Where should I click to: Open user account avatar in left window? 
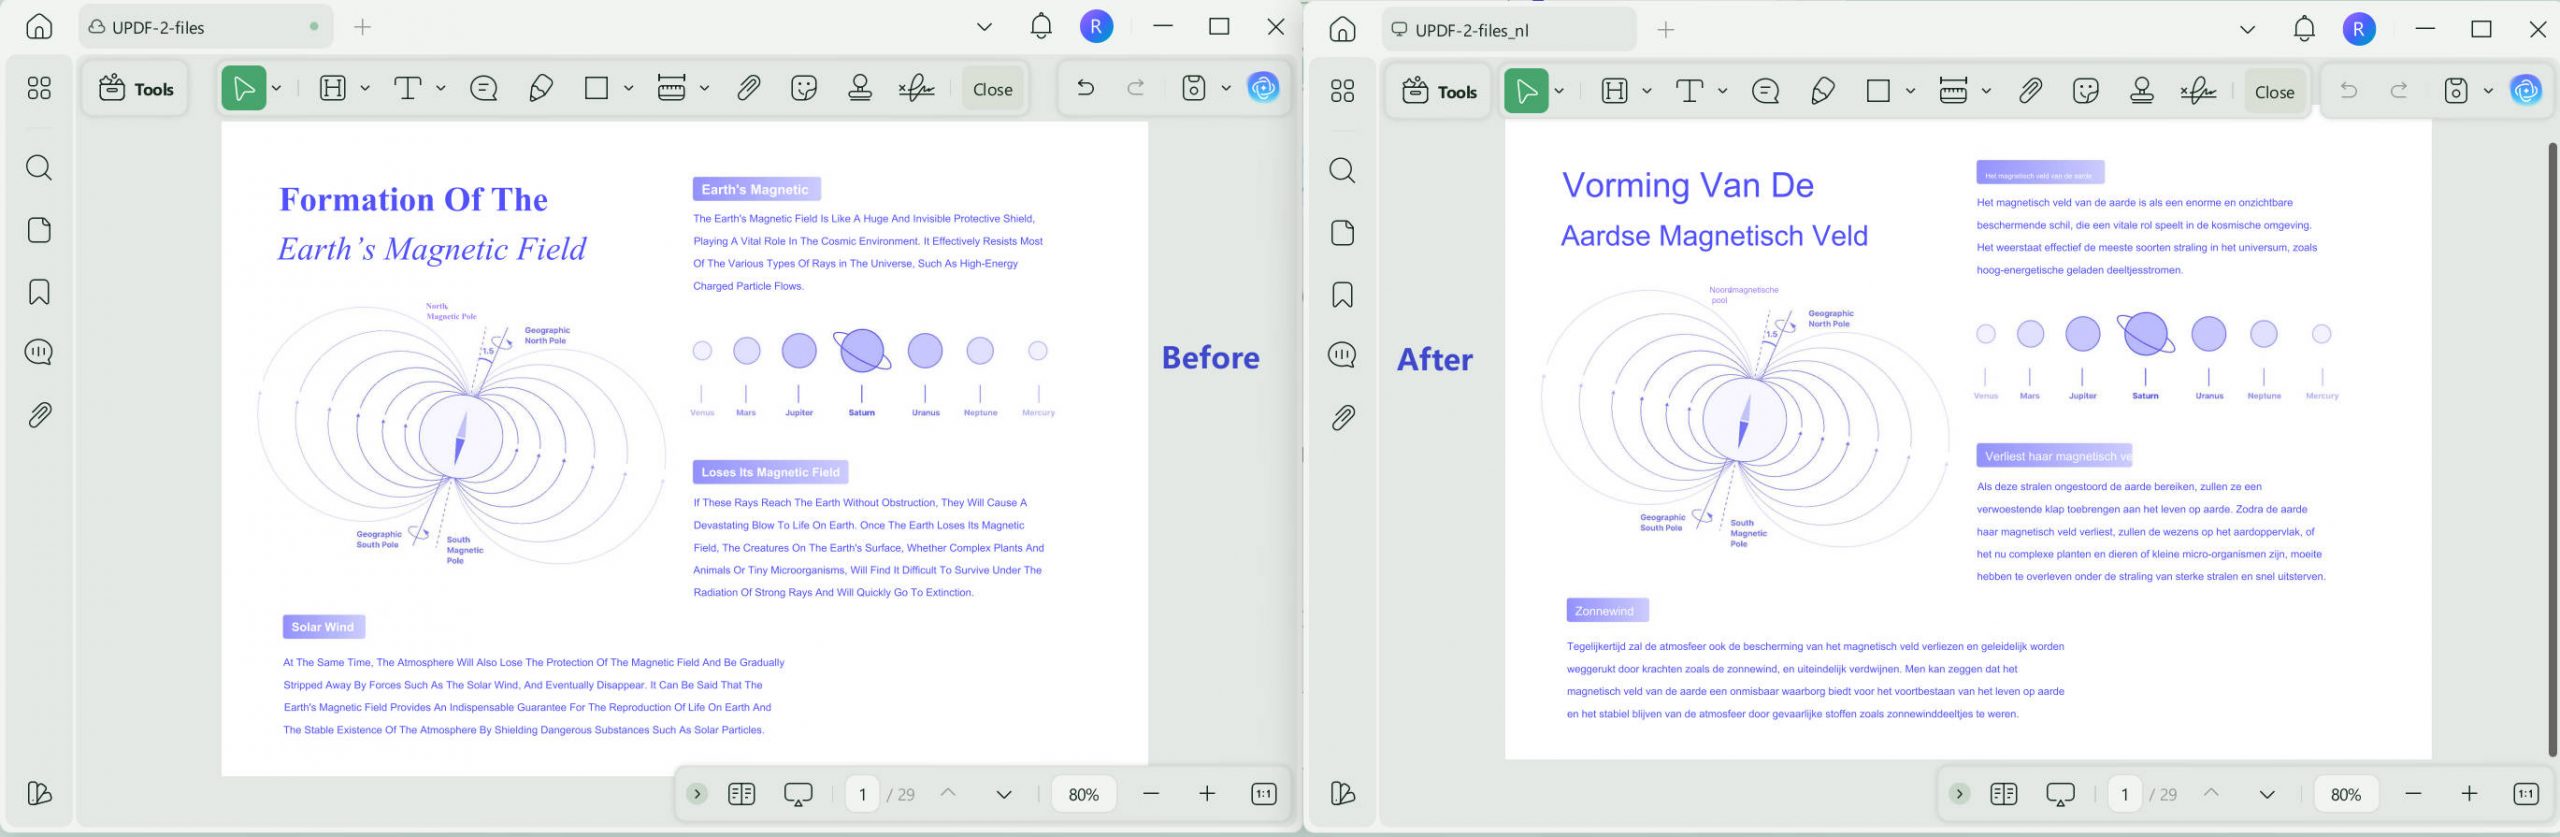(1096, 27)
